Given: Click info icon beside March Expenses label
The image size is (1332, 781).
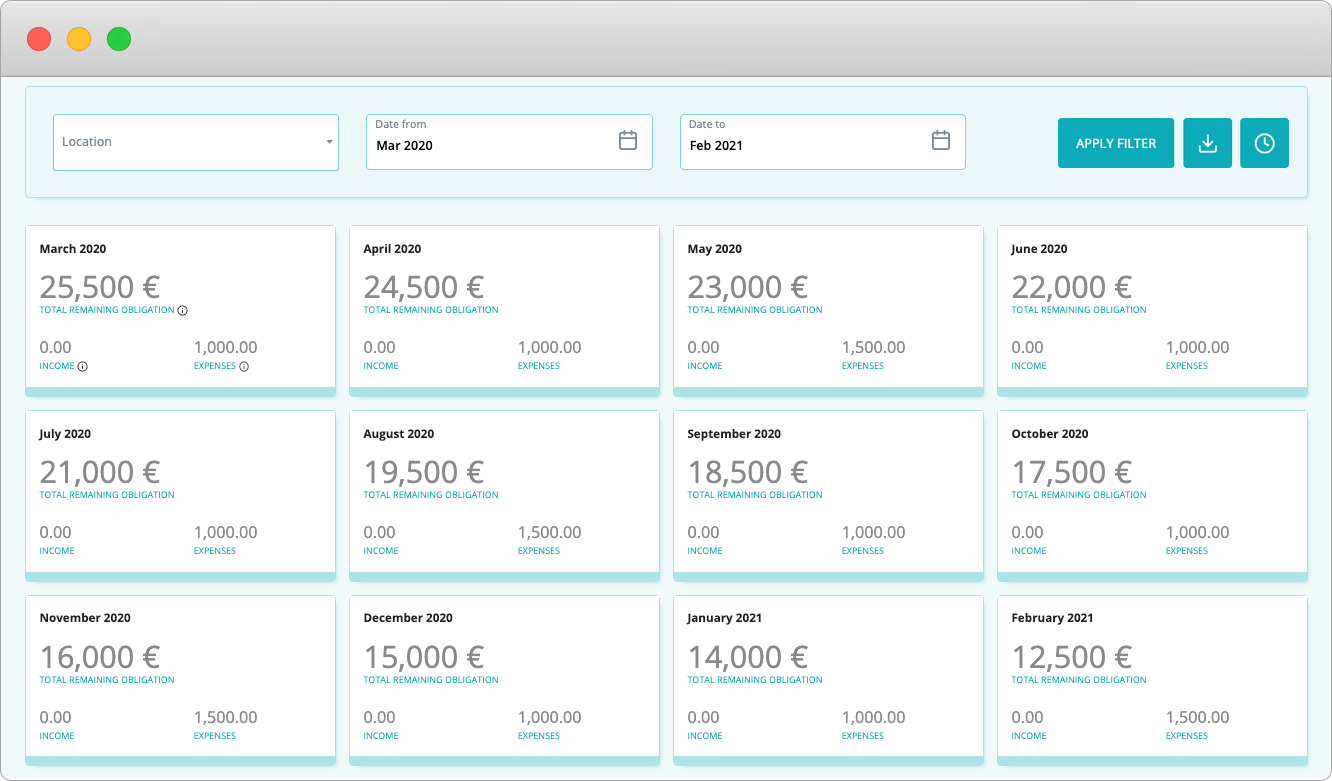Looking at the screenshot, I should 244,366.
